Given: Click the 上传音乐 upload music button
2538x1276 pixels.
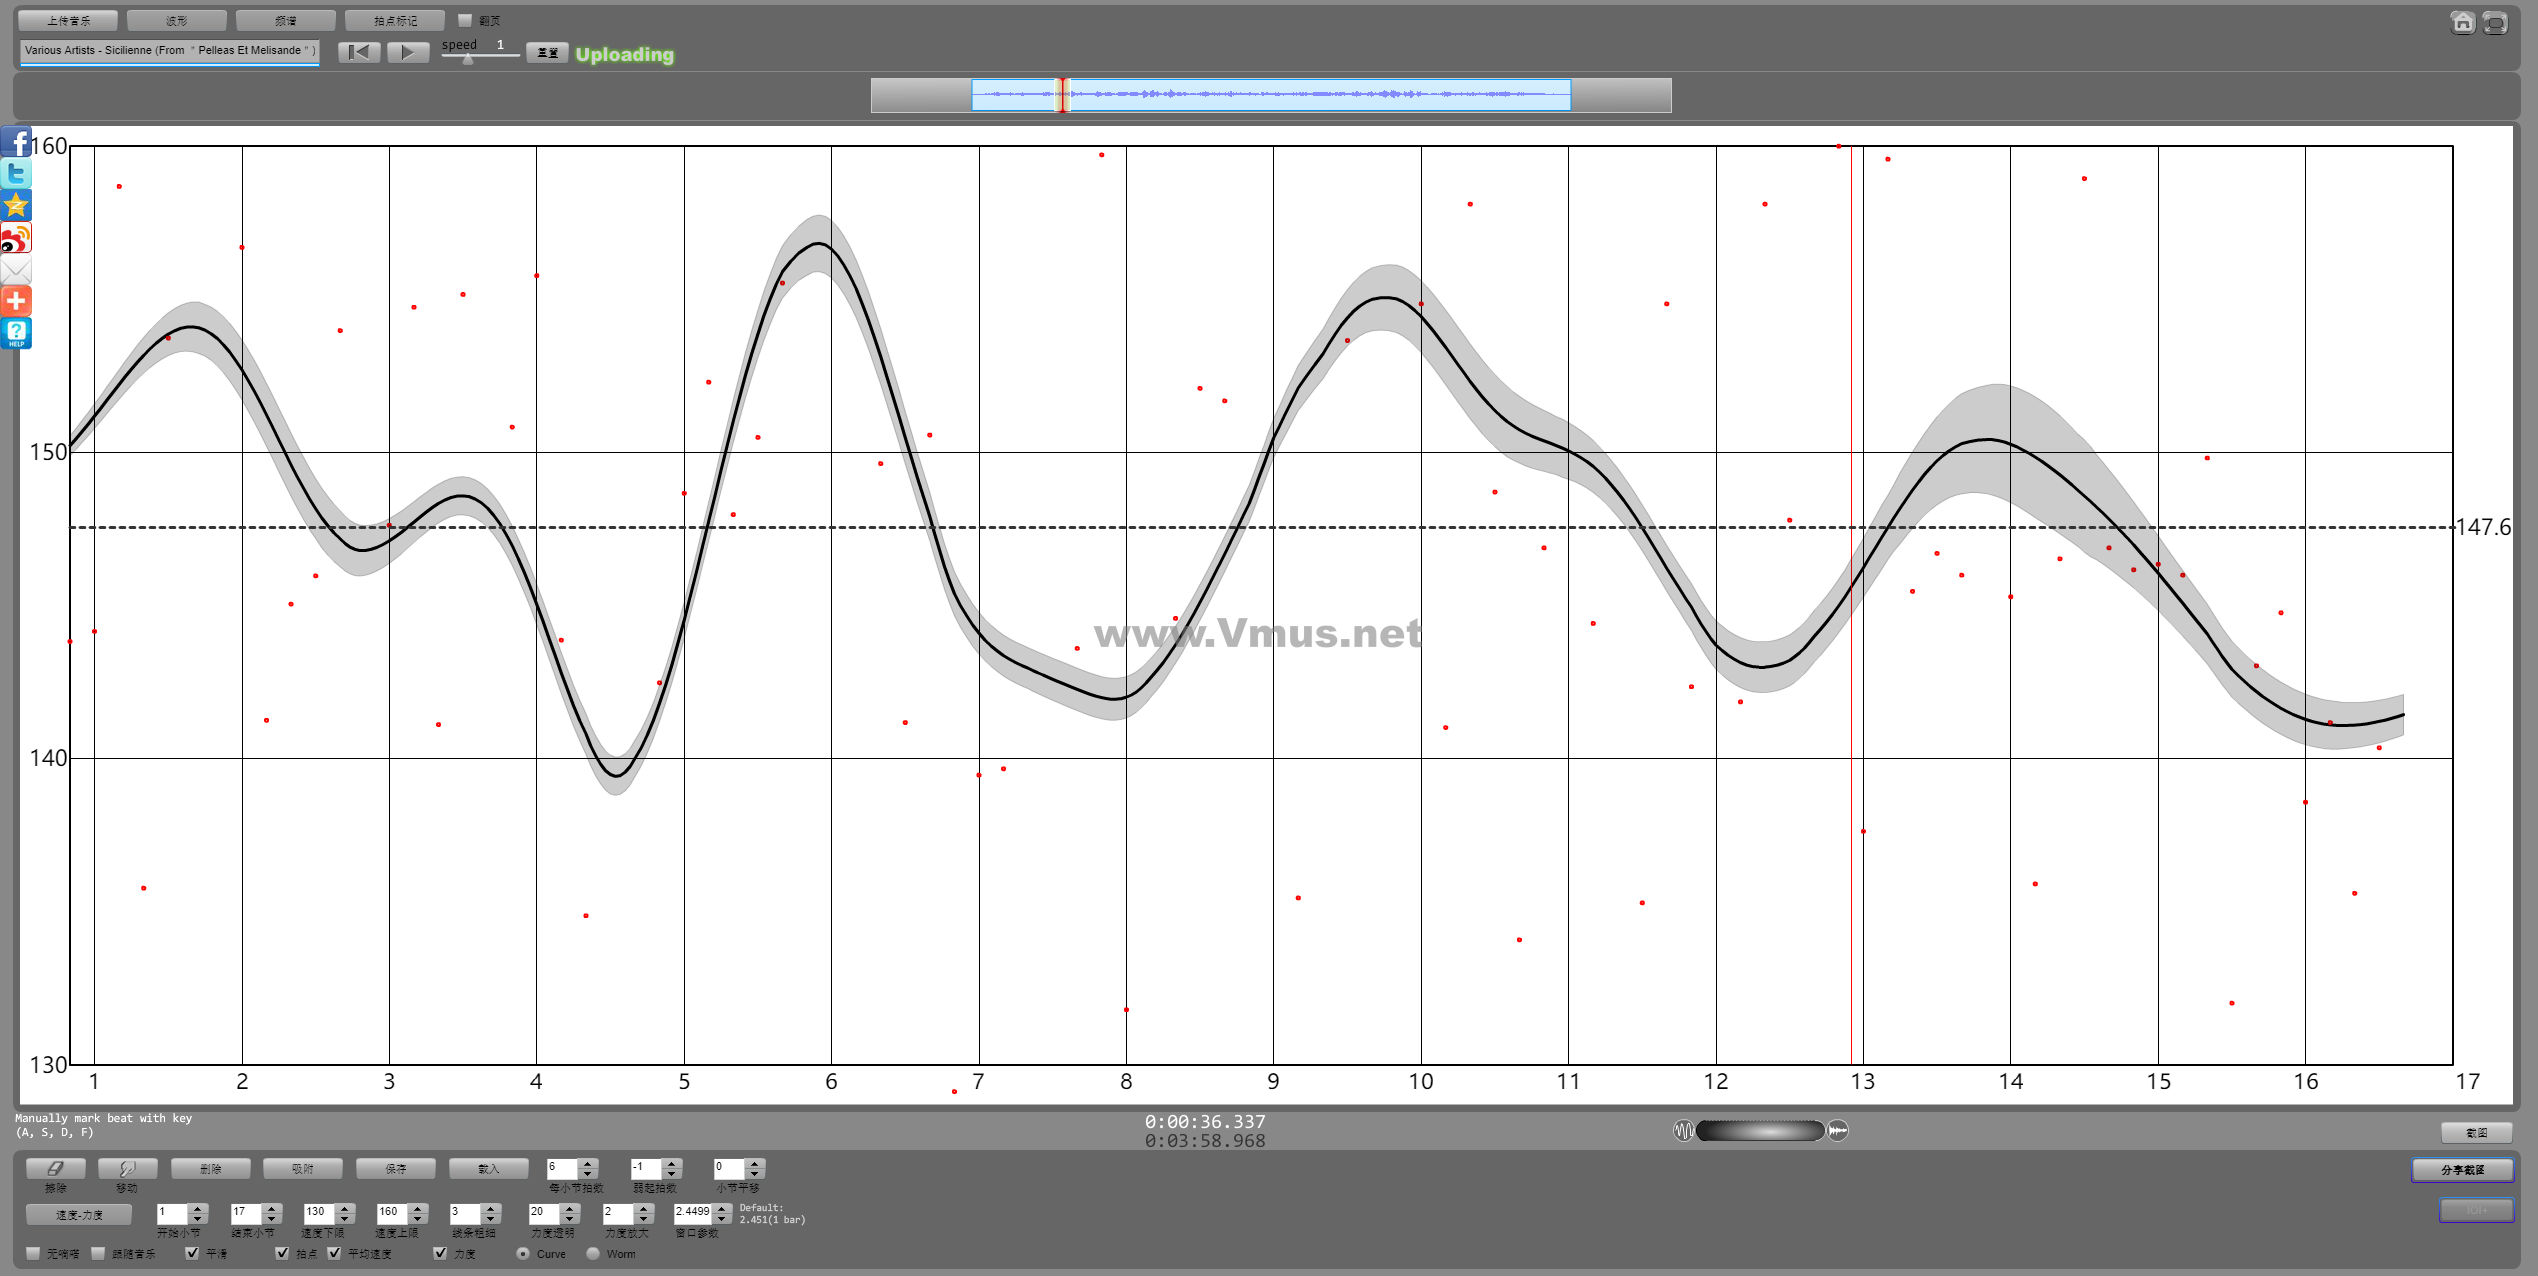Looking at the screenshot, I should tap(68, 20).
